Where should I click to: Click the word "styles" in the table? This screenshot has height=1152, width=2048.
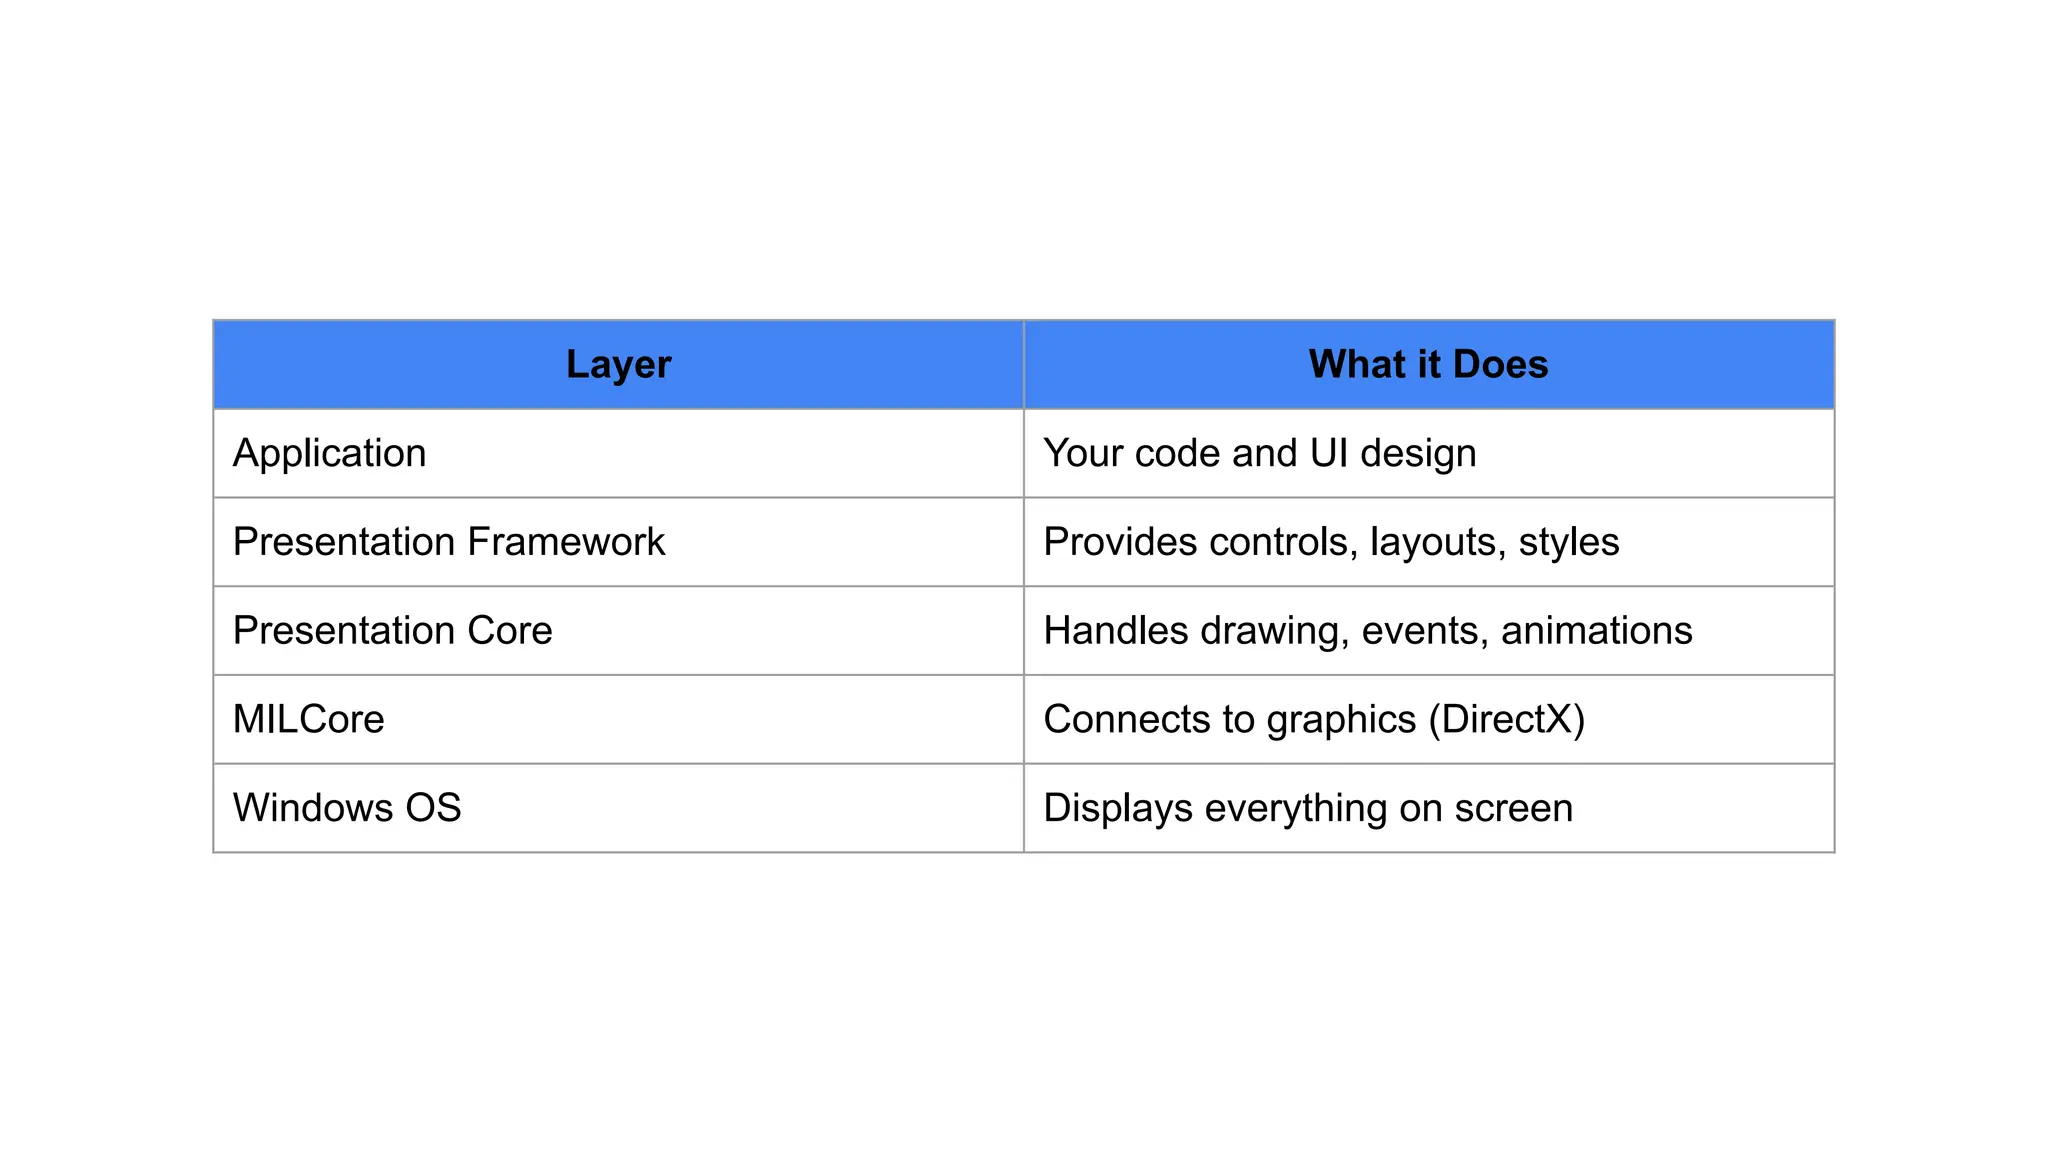click(1568, 542)
